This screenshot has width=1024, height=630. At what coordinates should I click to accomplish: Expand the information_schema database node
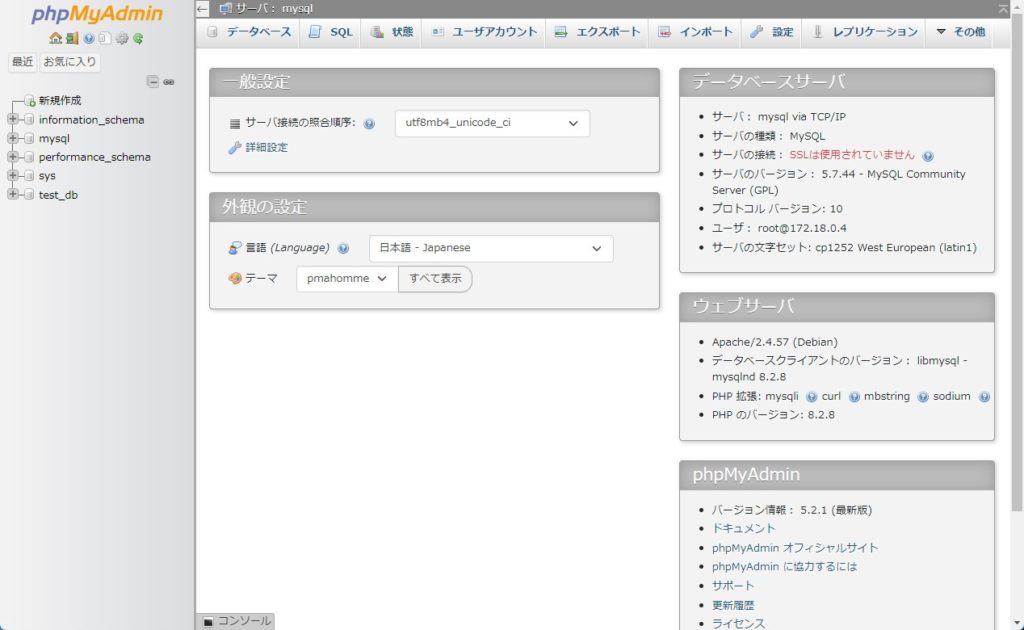point(13,120)
